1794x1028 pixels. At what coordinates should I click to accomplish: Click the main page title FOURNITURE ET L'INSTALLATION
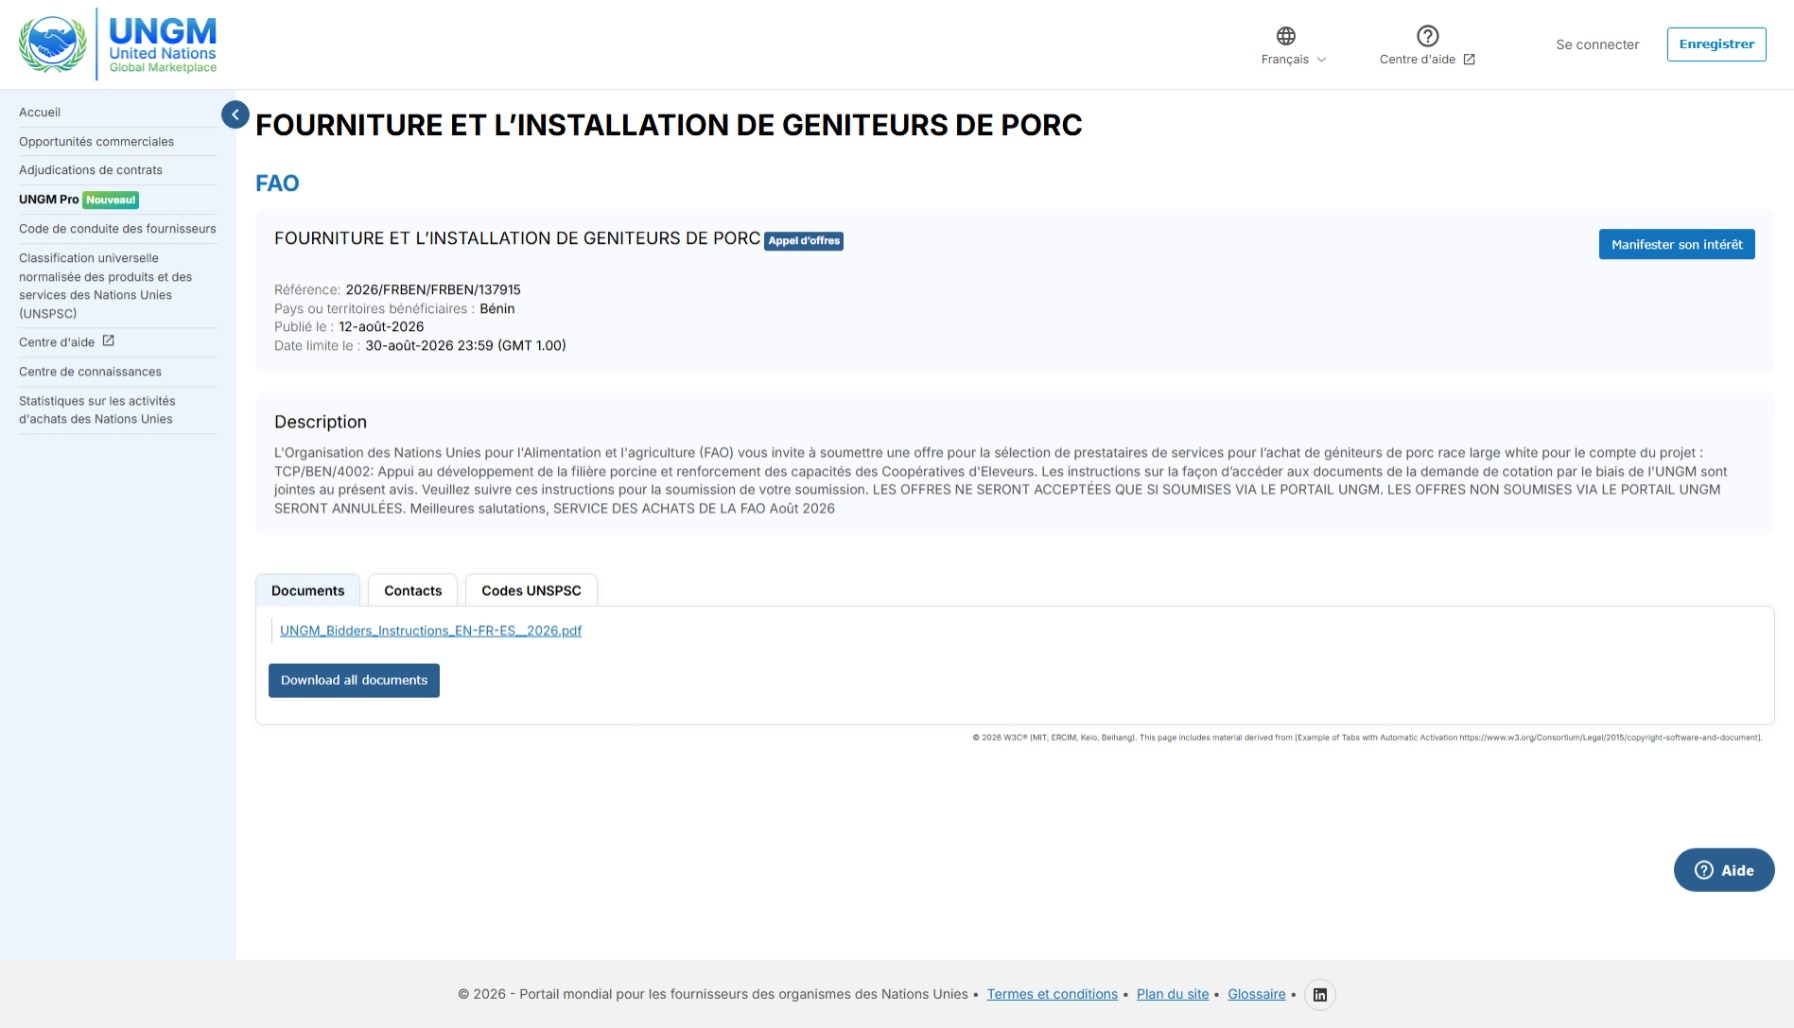click(x=669, y=125)
